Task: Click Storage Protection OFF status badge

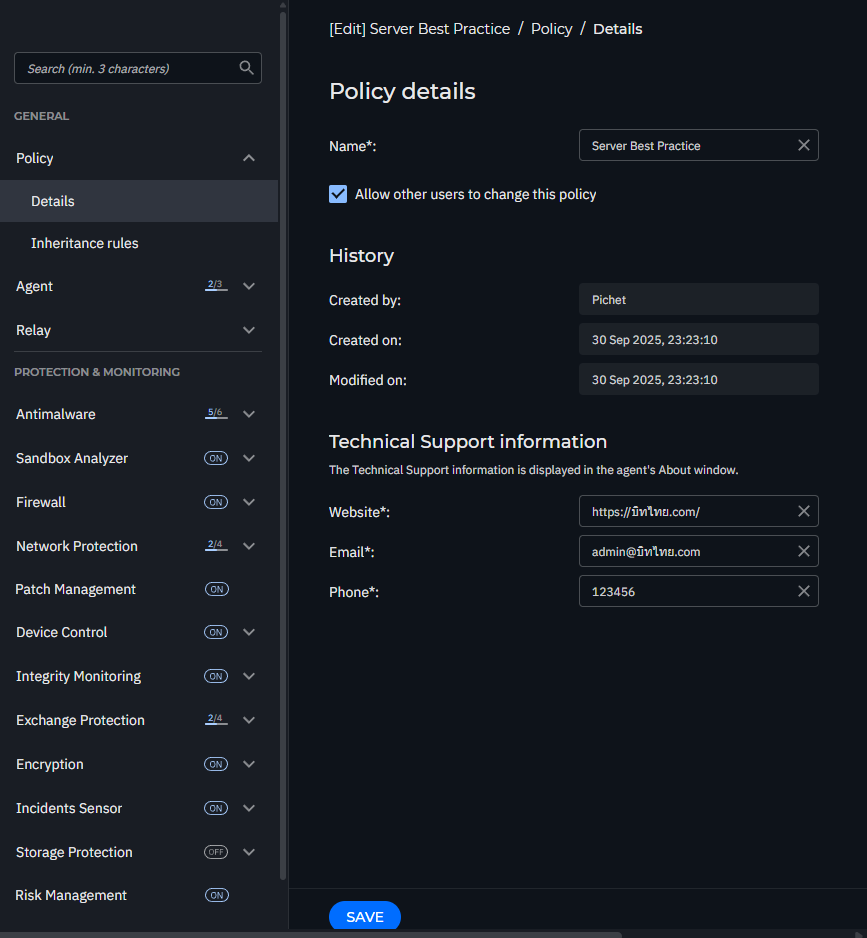Action: click(216, 852)
